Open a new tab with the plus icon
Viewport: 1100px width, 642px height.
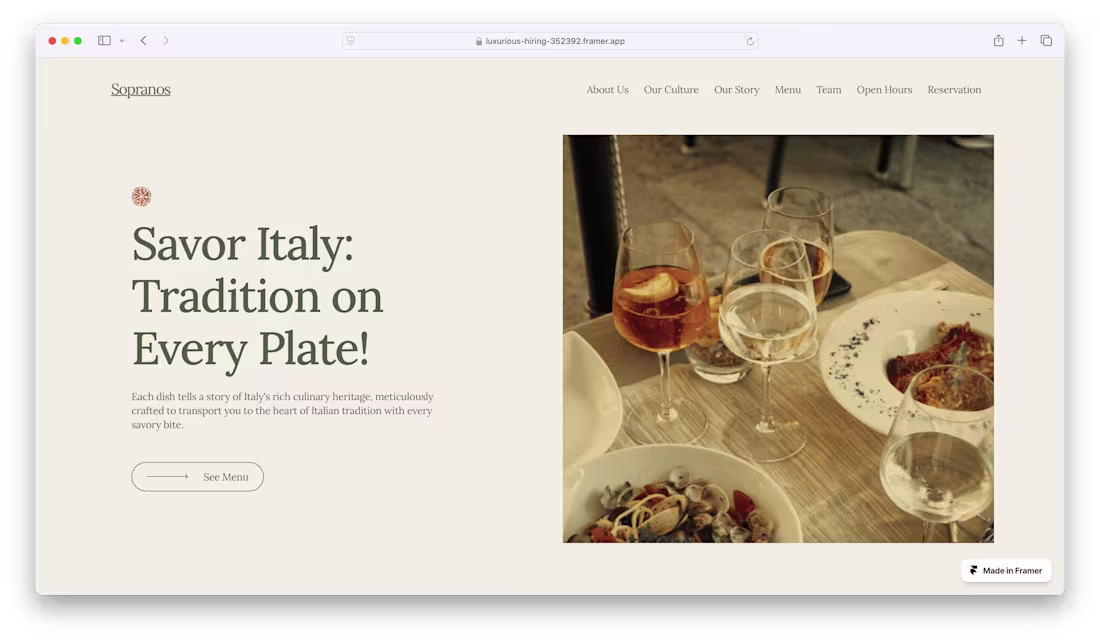tap(1022, 40)
